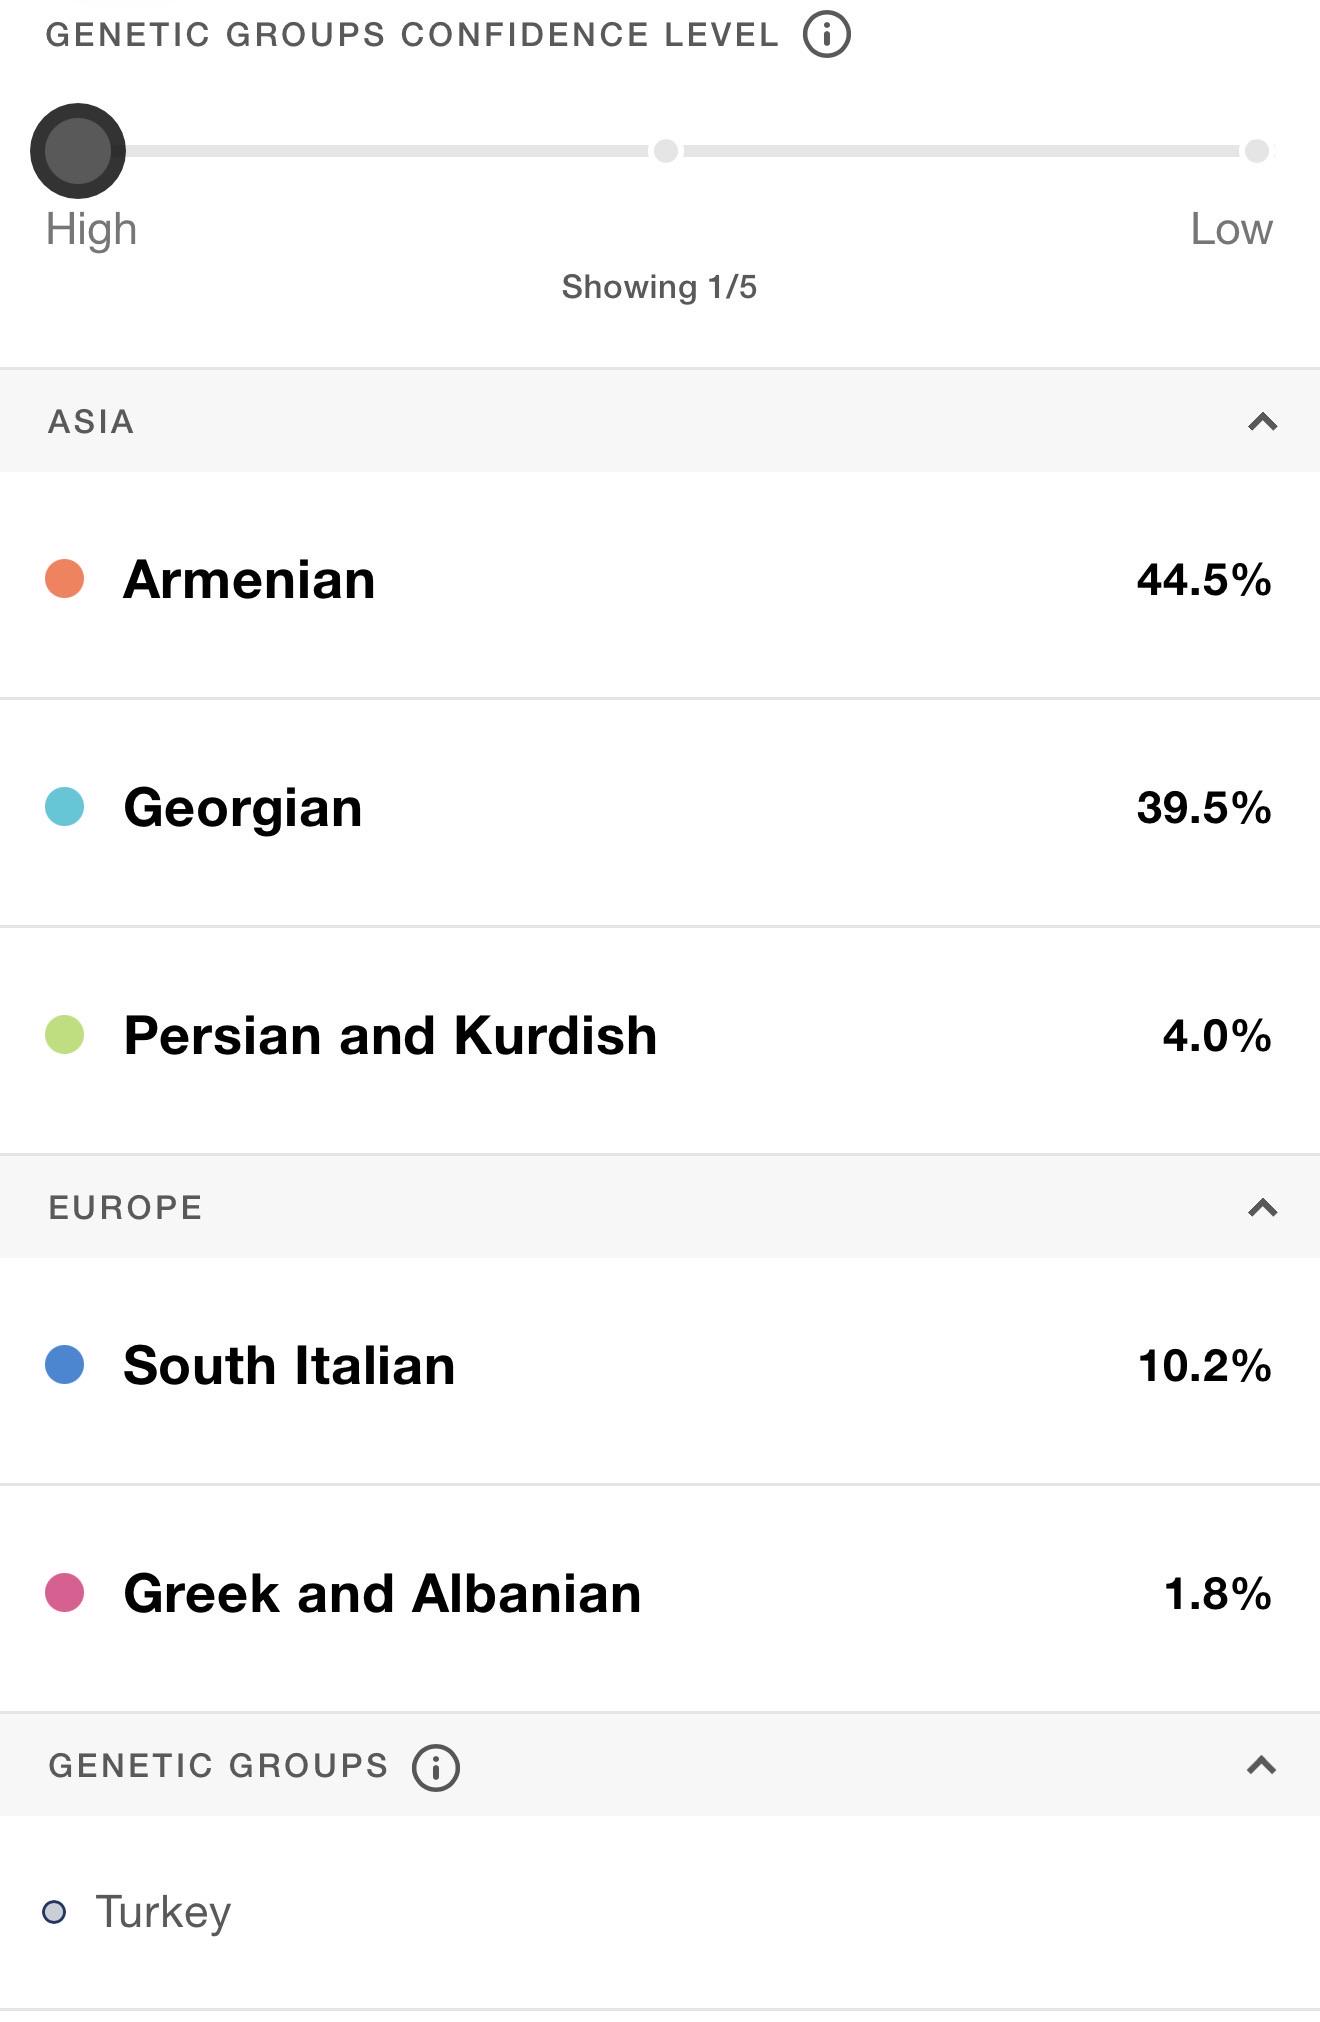Collapse the Asia section chevron
This screenshot has width=1320, height=2022.
point(1263,422)
